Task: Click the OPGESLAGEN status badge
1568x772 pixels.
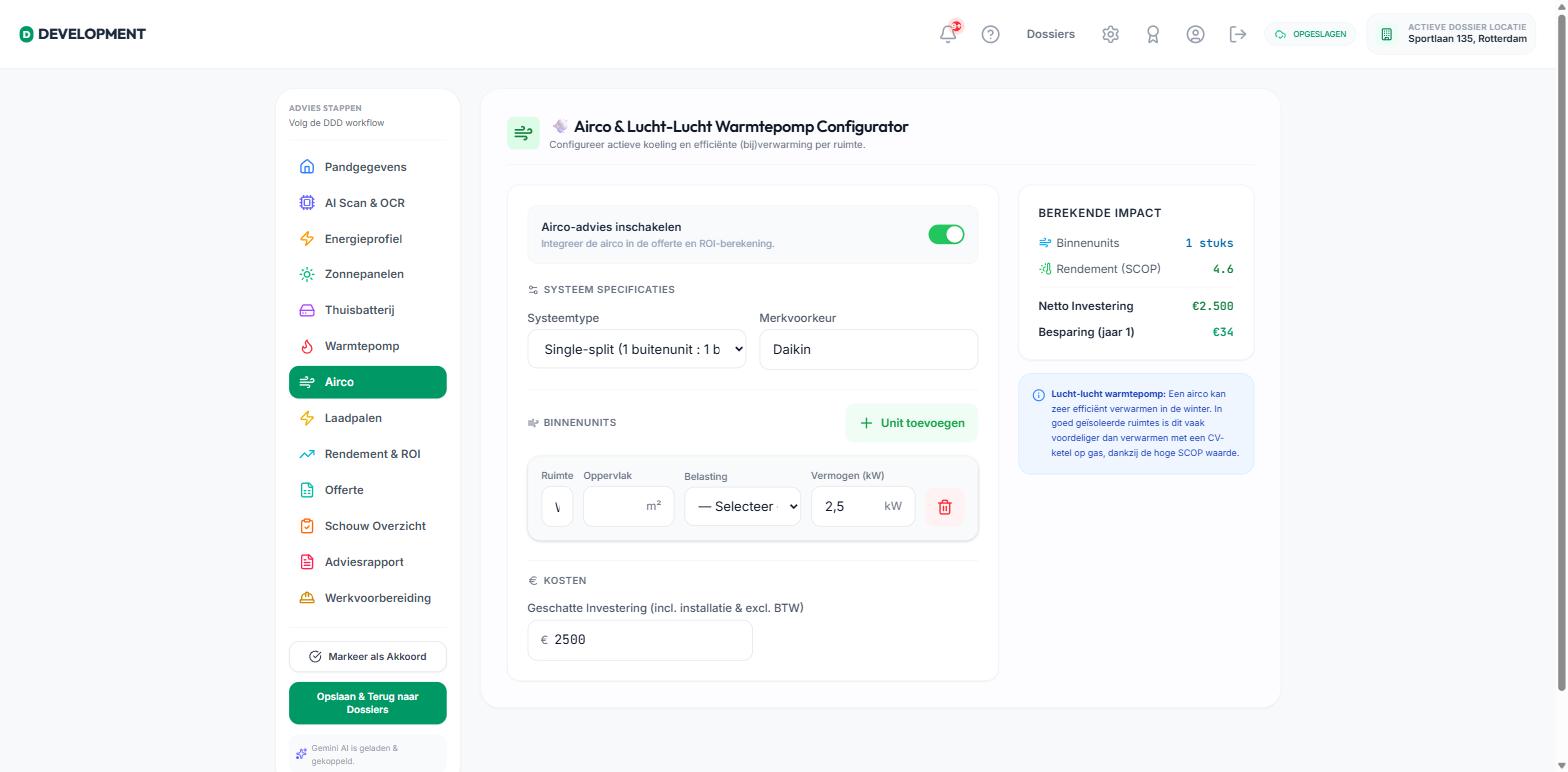Action: click(1310, 34)
